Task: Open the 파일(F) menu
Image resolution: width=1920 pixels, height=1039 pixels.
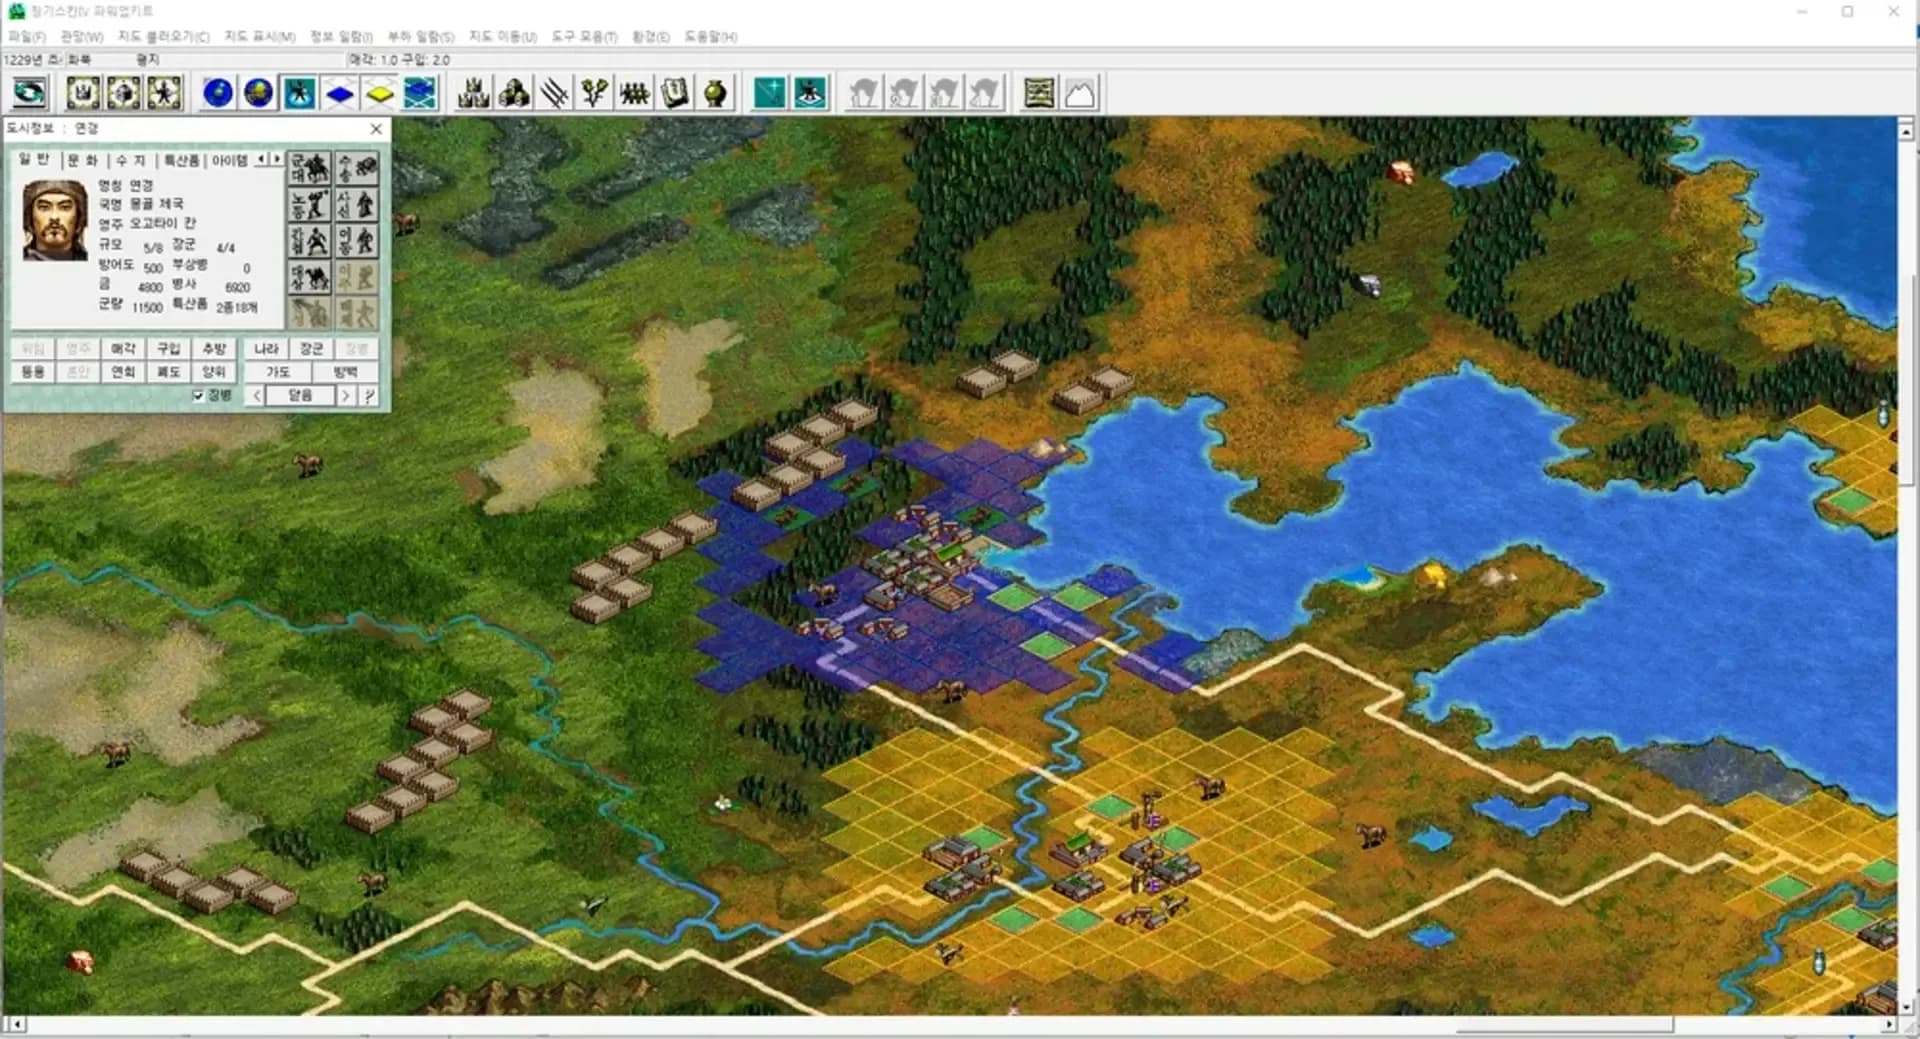Action: pos(27,37)
